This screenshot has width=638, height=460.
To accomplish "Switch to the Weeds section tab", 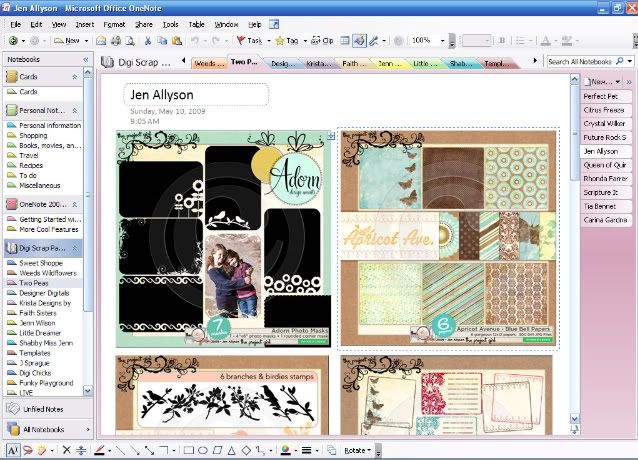I will pos(208,63).
